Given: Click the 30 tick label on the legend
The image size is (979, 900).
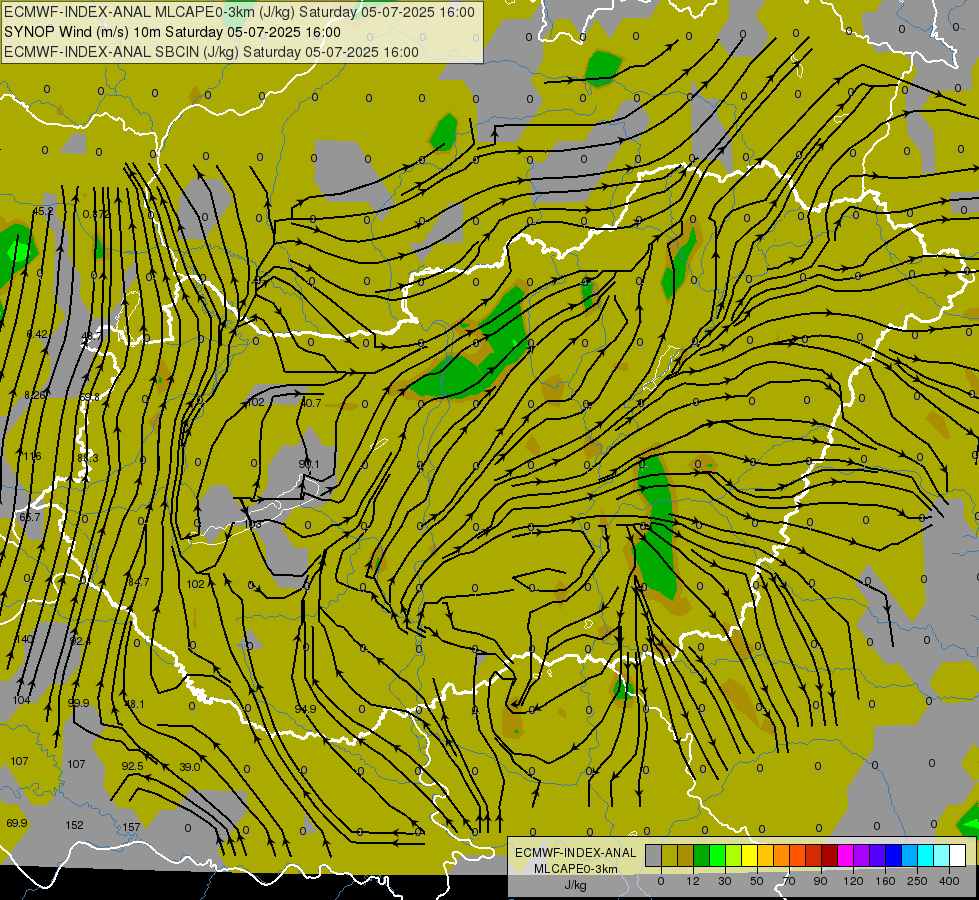Looking at the screenshot, I should click(725, 881).
